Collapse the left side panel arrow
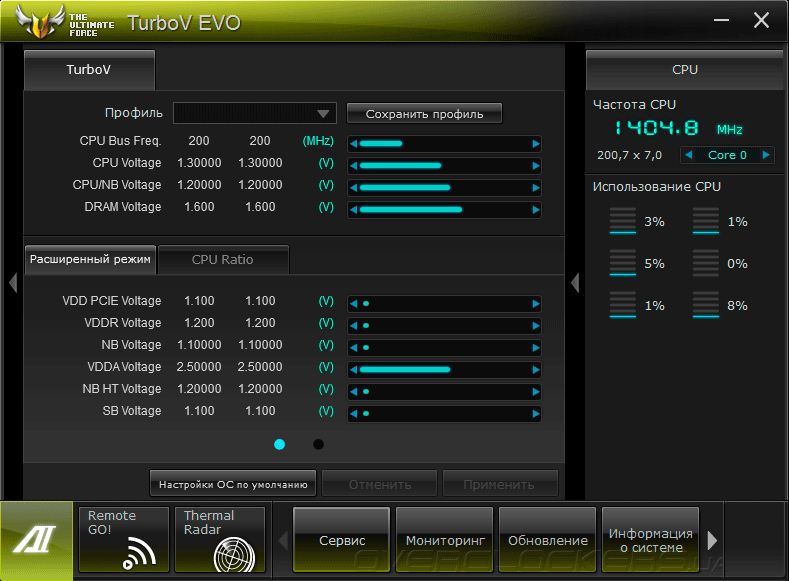Viewport: 789px width, 581px height. [x=13, y=283]
